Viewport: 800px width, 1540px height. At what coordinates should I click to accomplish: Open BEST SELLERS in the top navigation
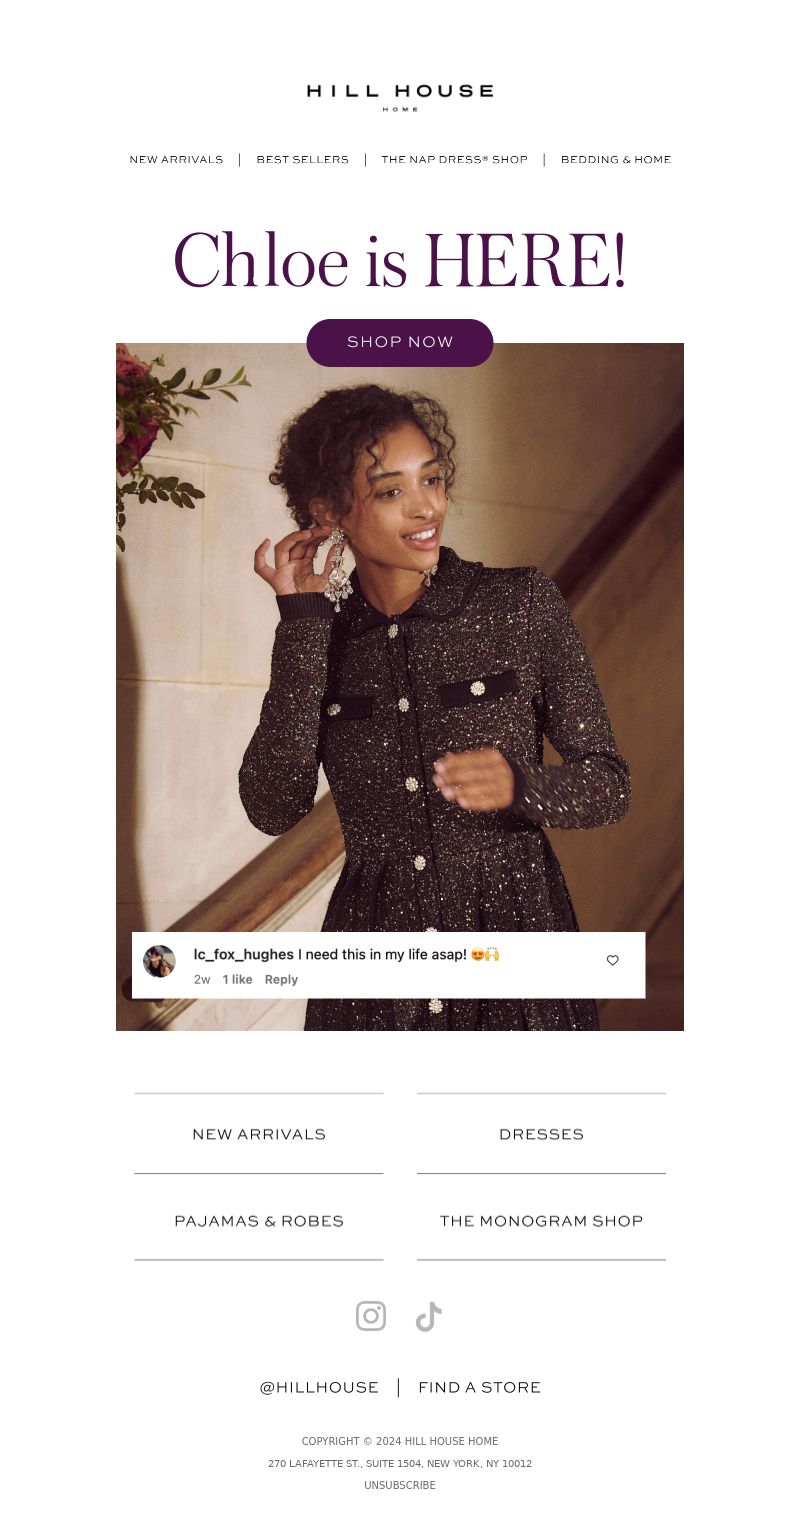click(x=303, y=160)
